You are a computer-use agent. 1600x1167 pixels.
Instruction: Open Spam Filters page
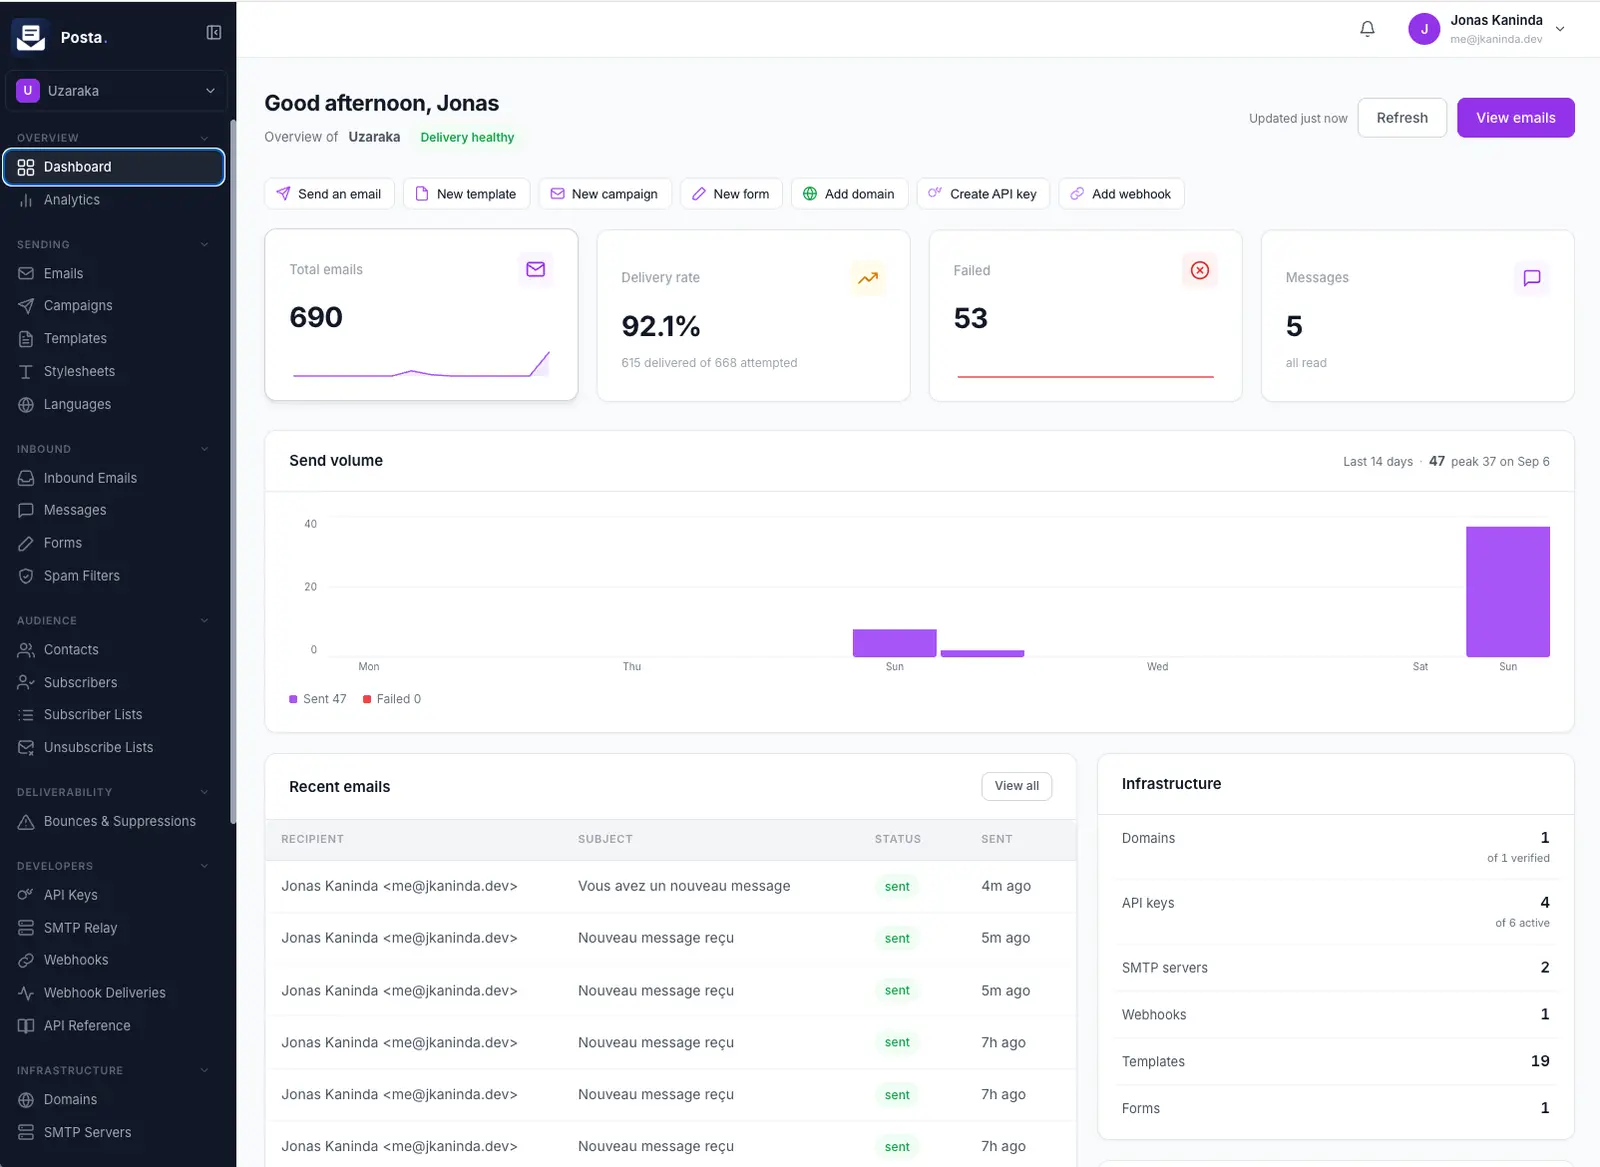pos(113,576)
